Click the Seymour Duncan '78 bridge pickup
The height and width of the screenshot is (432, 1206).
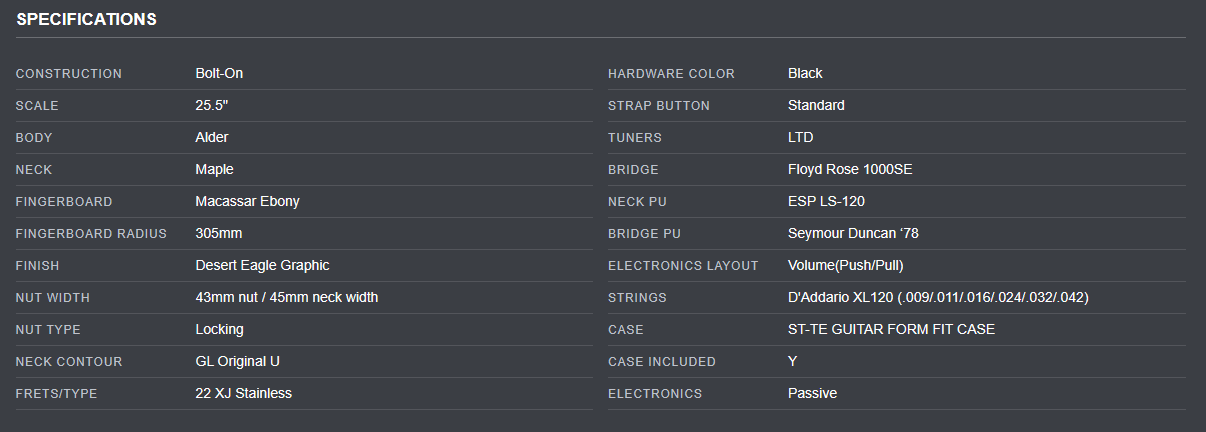click(x=853, y=233)
